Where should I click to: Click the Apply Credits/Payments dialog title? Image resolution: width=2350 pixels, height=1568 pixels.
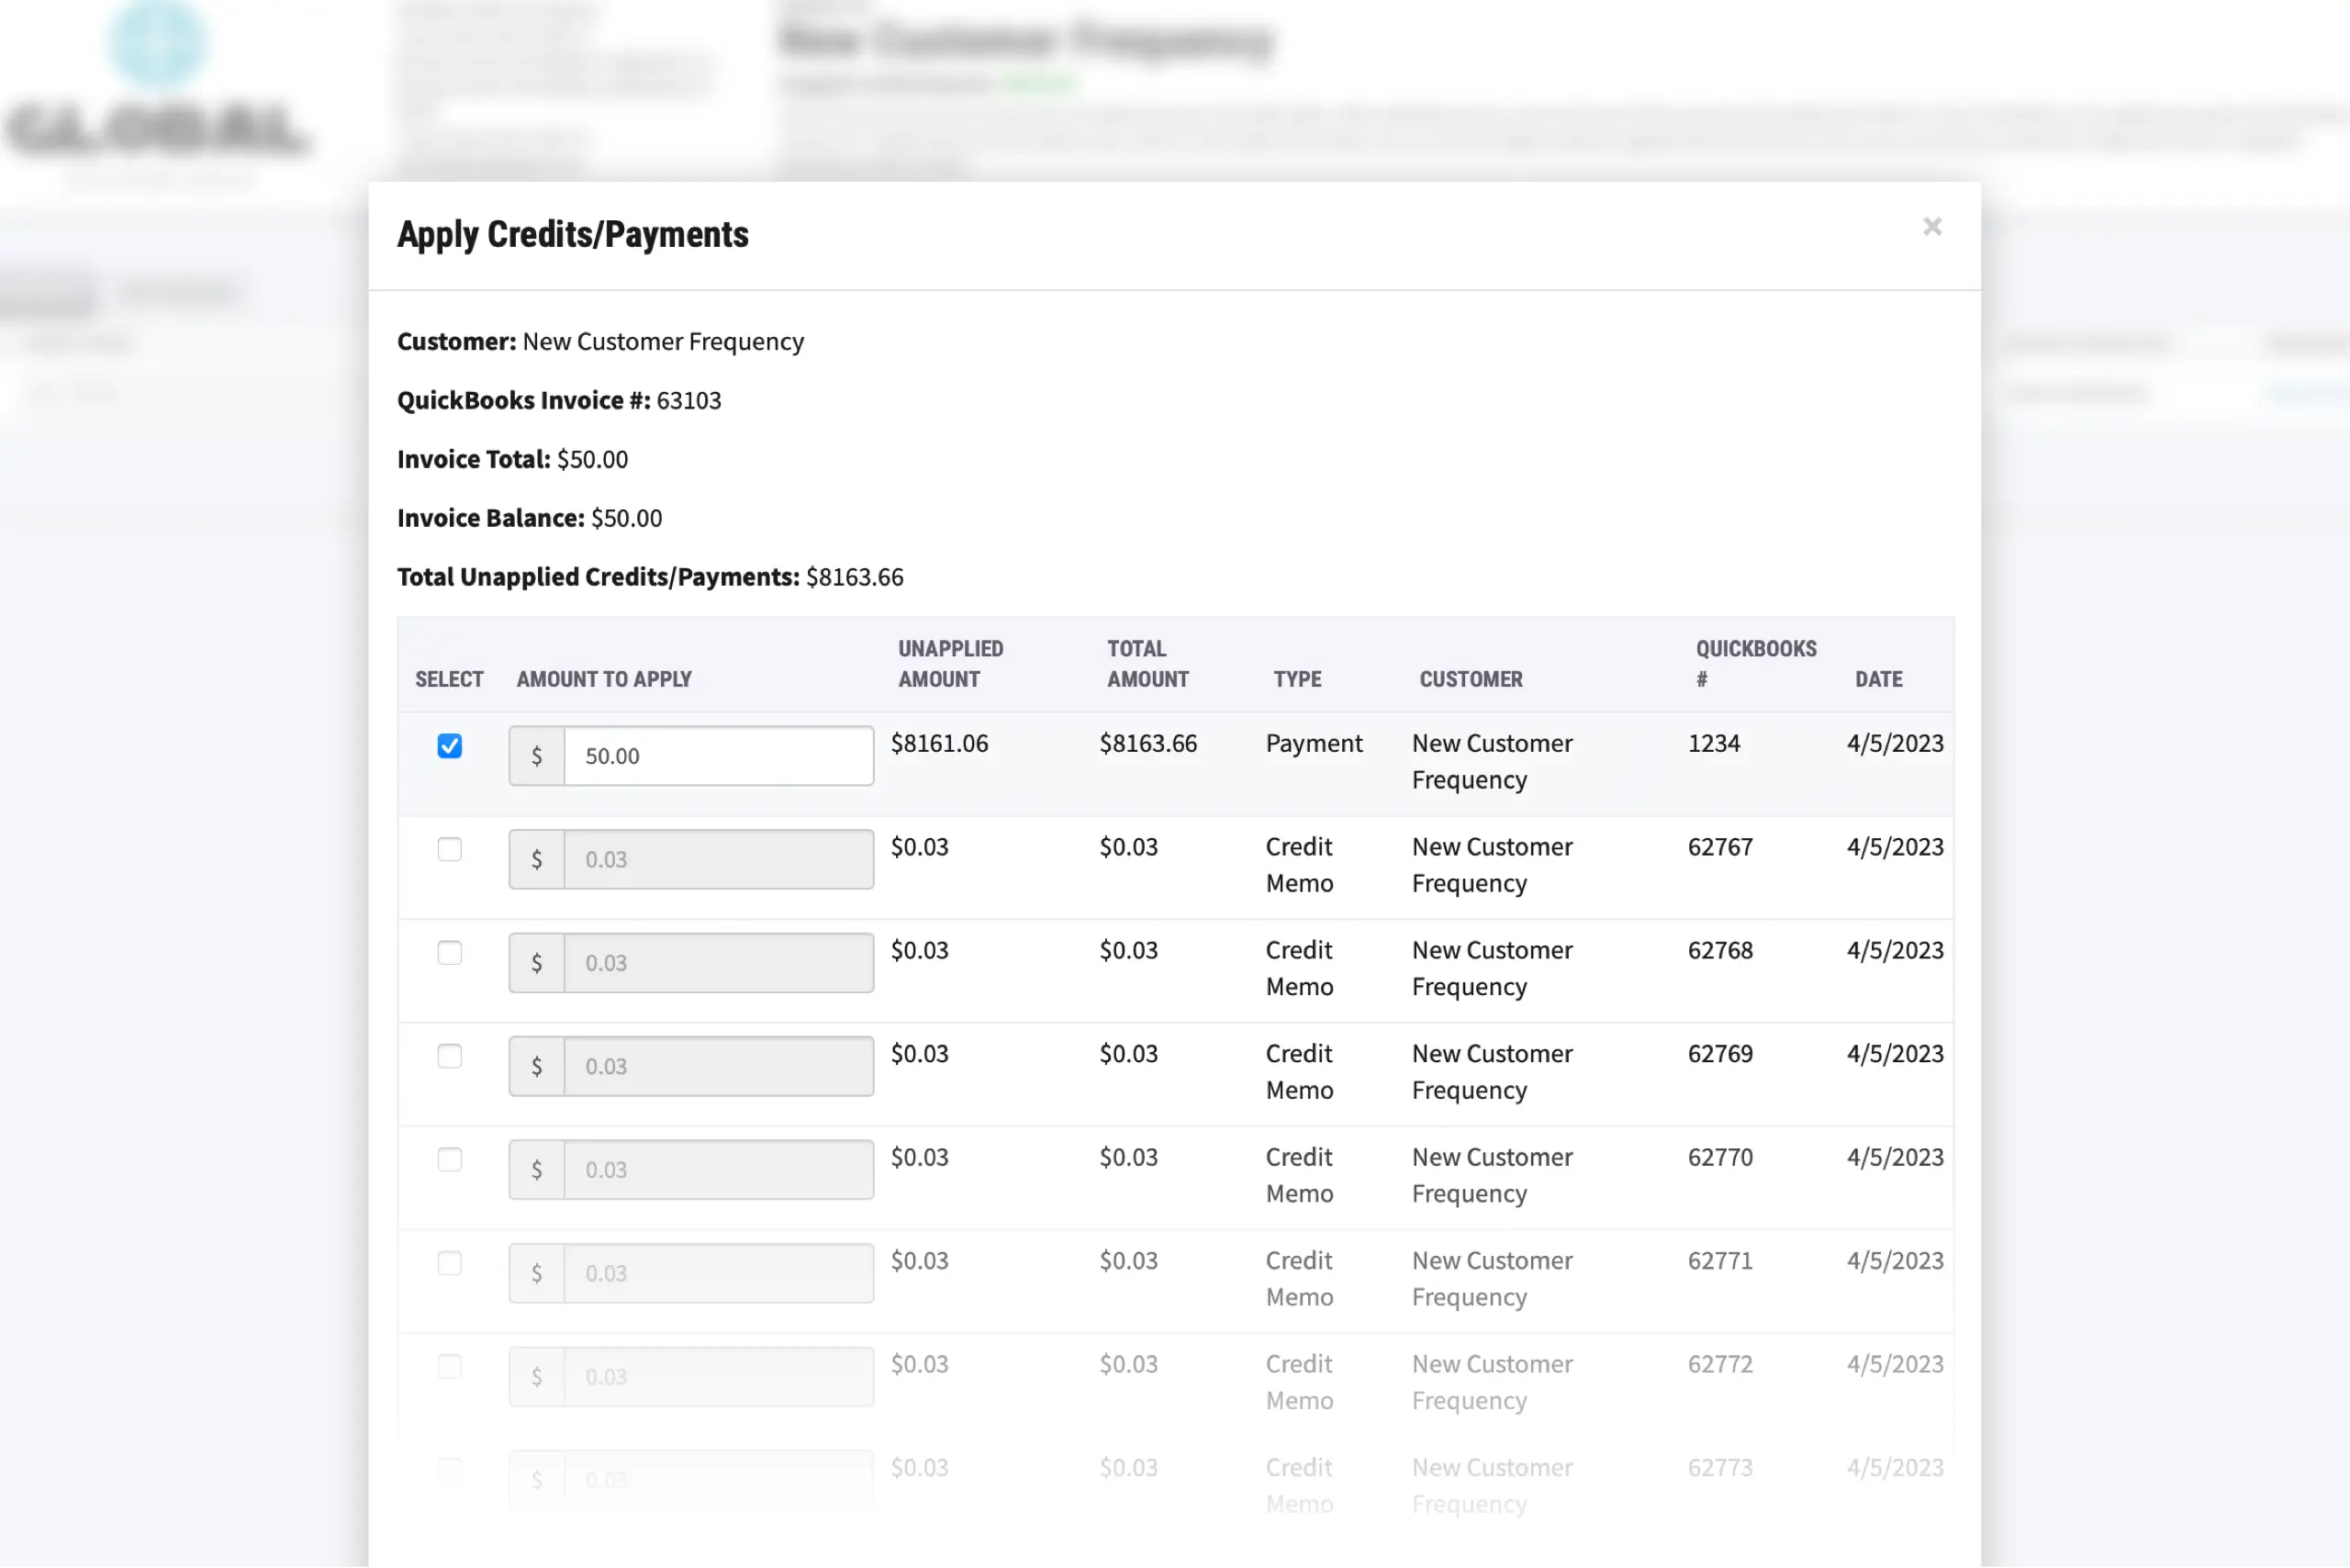572,234
